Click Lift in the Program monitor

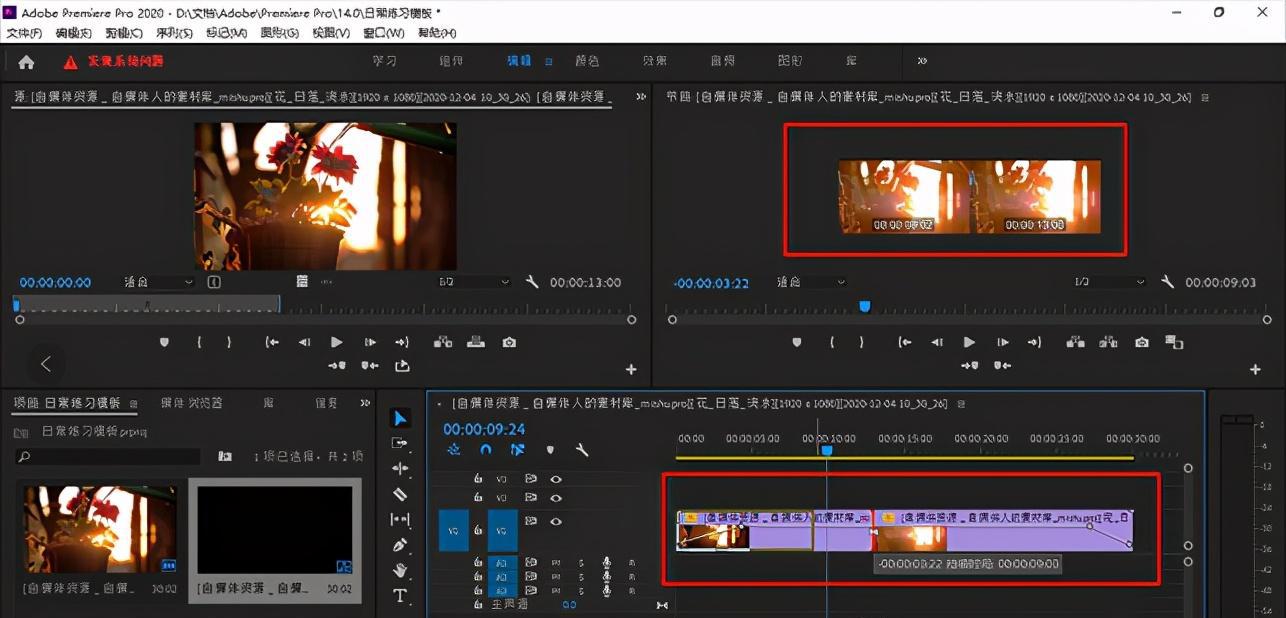point(1075,342)
